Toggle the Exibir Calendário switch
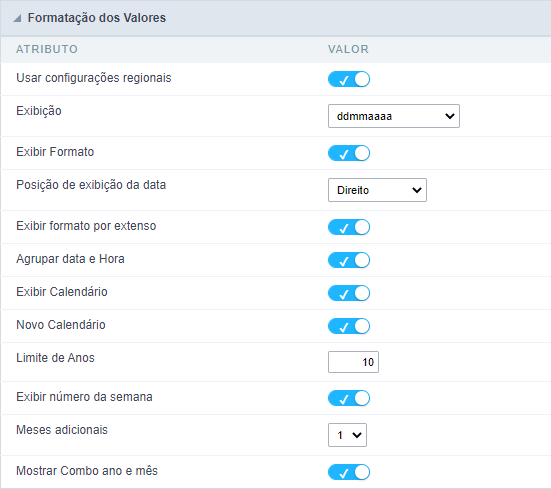Image resolution: width=551 pixels, height=489 pixels. pos(349,293)
